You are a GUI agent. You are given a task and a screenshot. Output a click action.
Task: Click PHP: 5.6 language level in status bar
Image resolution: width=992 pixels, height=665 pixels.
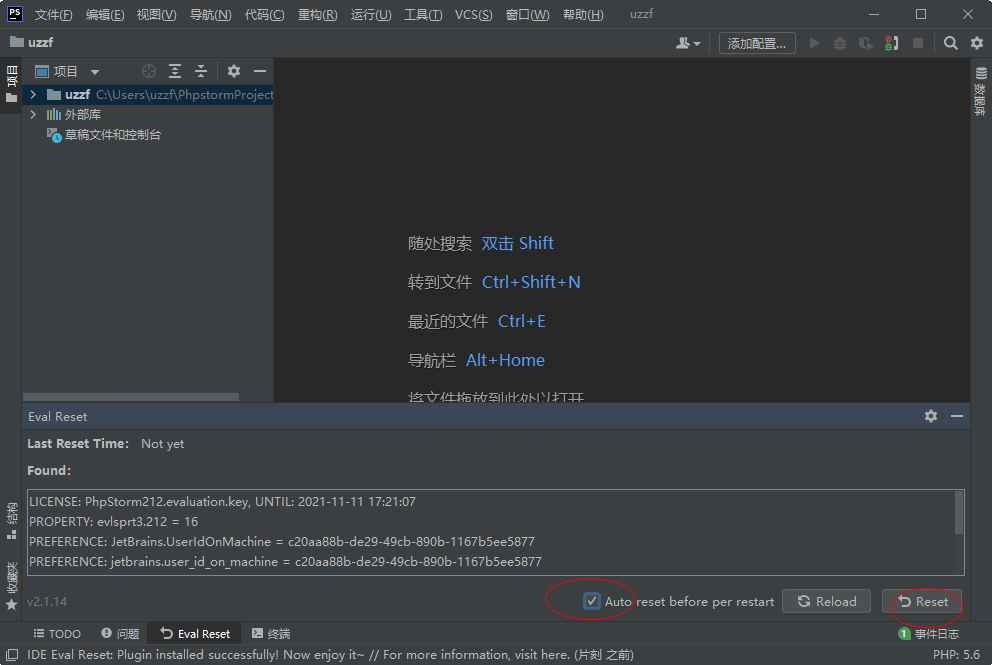(x=956, y=654)
